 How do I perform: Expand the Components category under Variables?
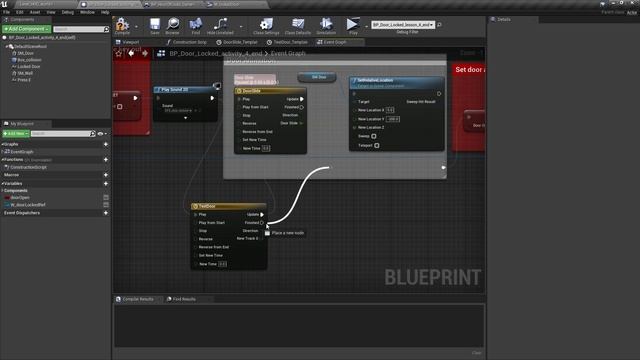point(2,191)
